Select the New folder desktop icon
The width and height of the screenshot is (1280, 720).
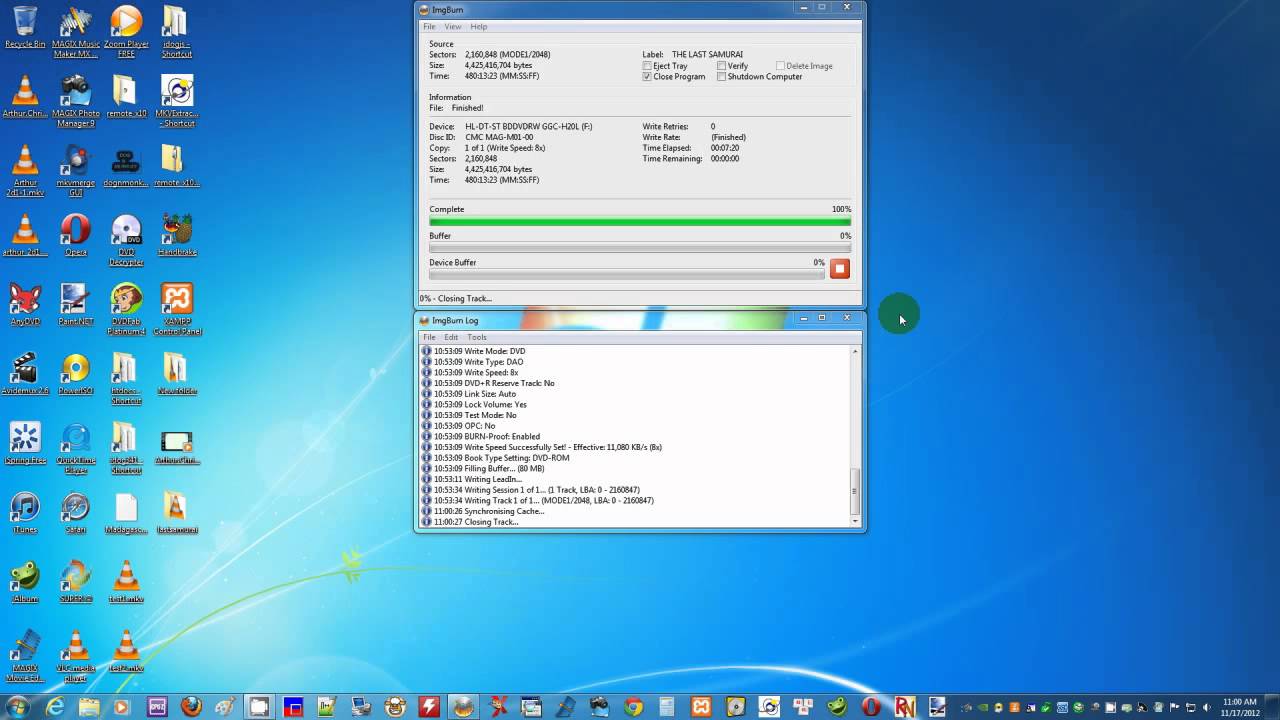(x=176, y=373)
